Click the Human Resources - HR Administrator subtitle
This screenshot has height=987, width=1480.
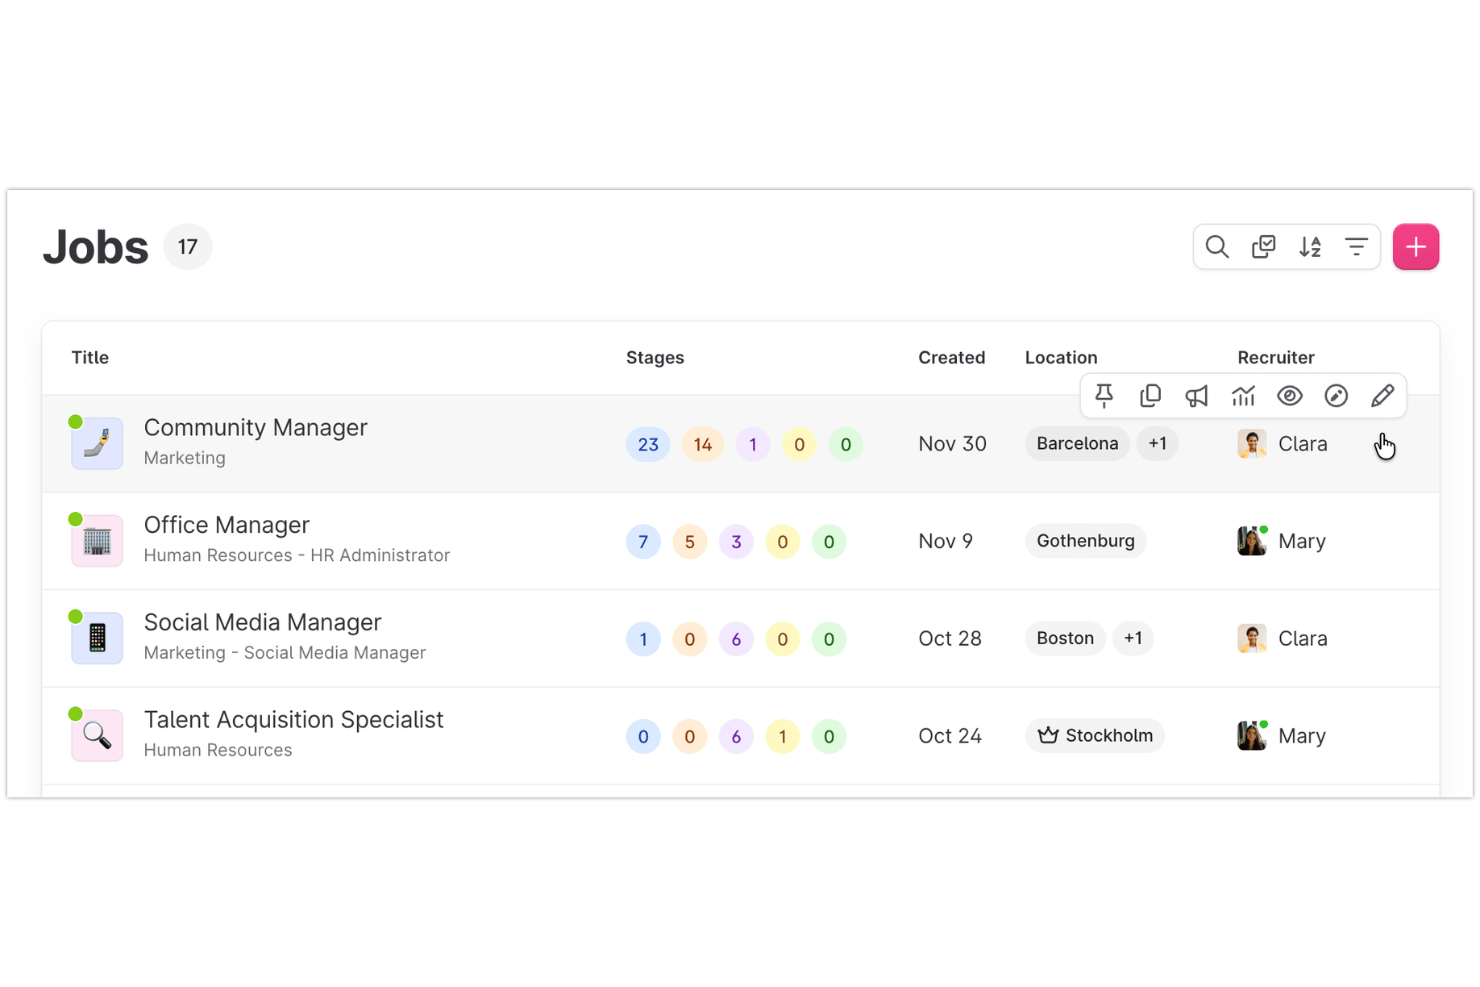(x=297, y=555)
